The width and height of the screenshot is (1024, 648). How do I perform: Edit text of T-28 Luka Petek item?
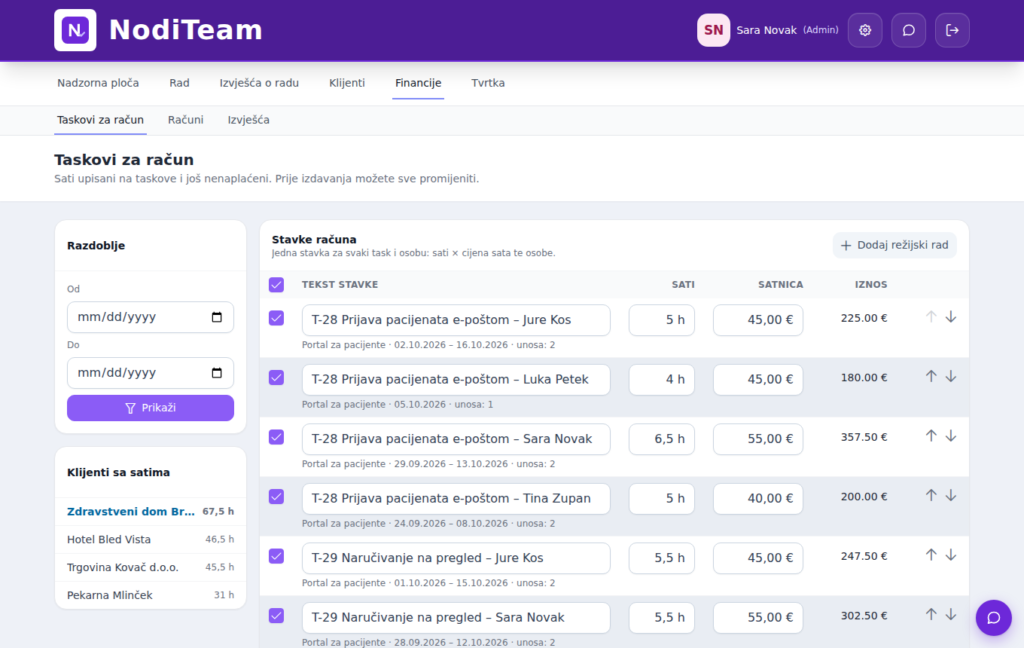(x=456, y=380)
